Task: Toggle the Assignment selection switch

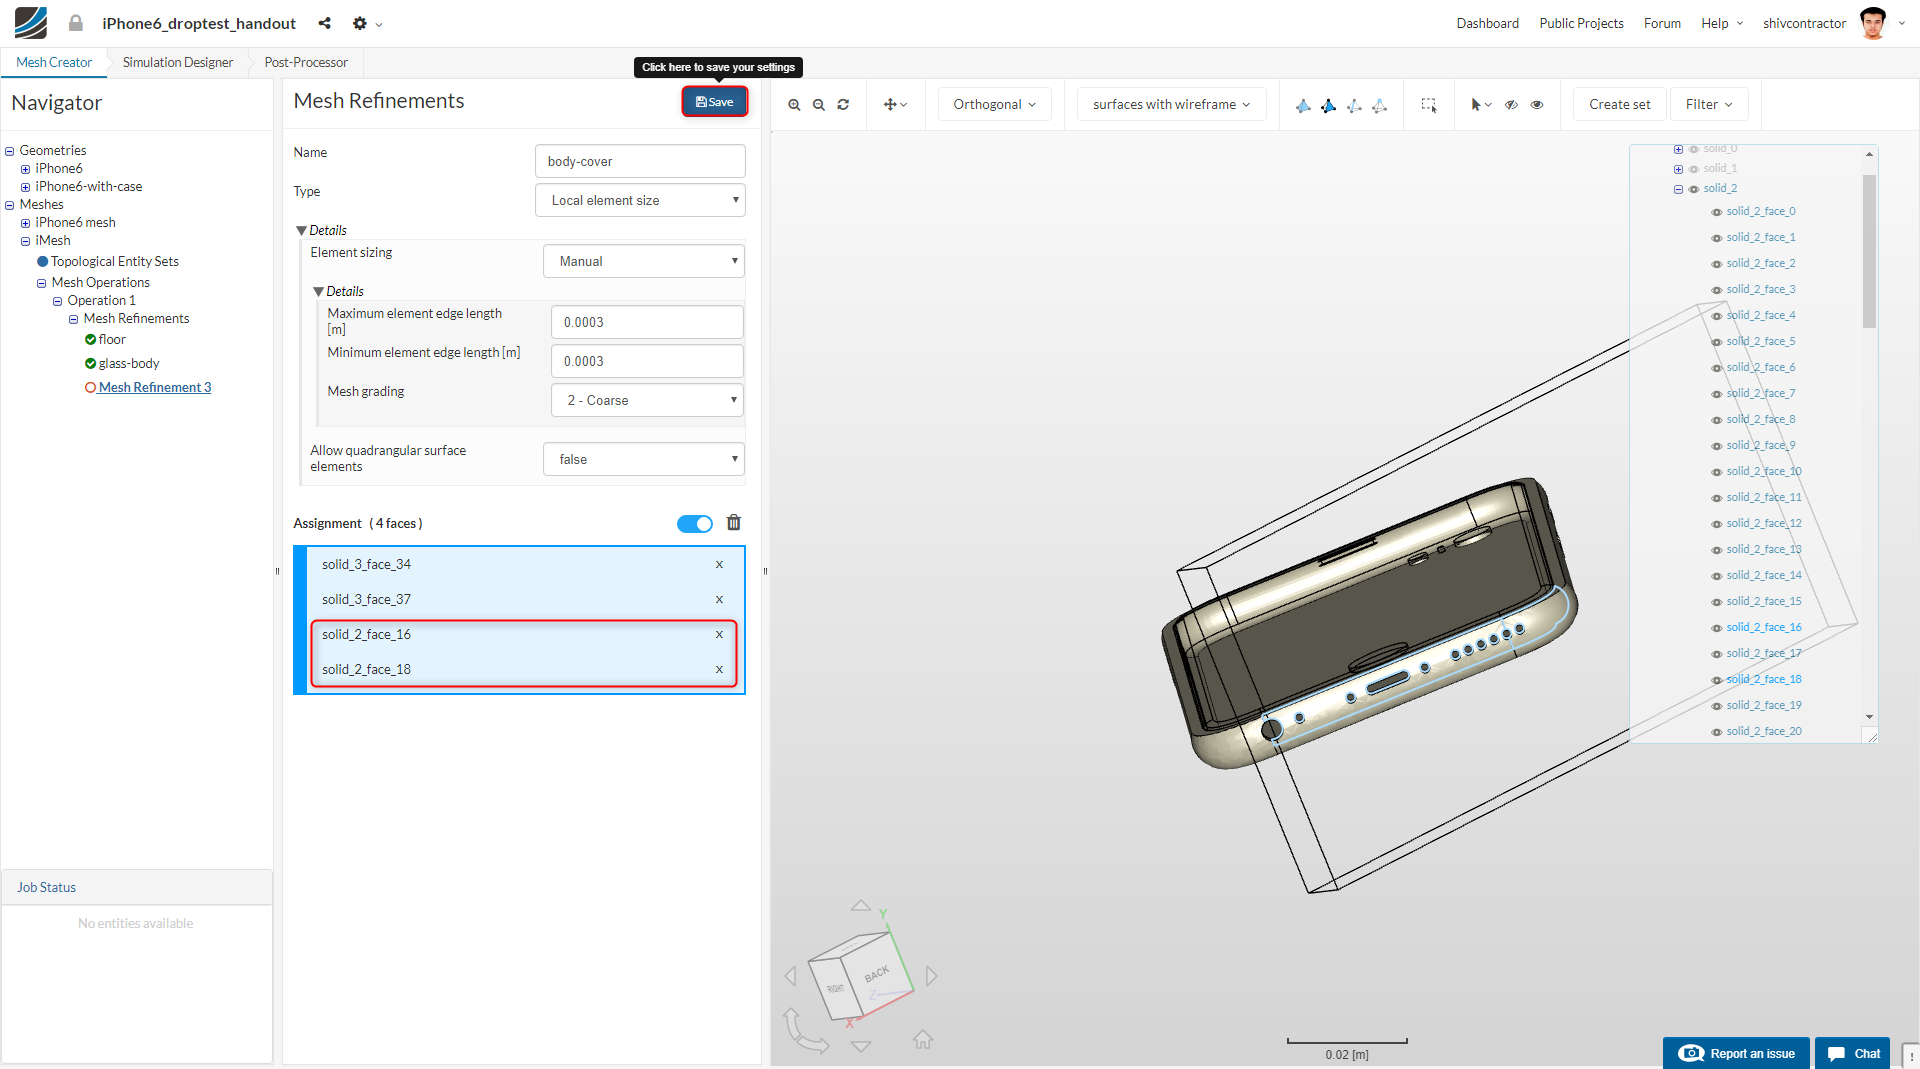Action: pyautogui.click(x=694, y=524)
